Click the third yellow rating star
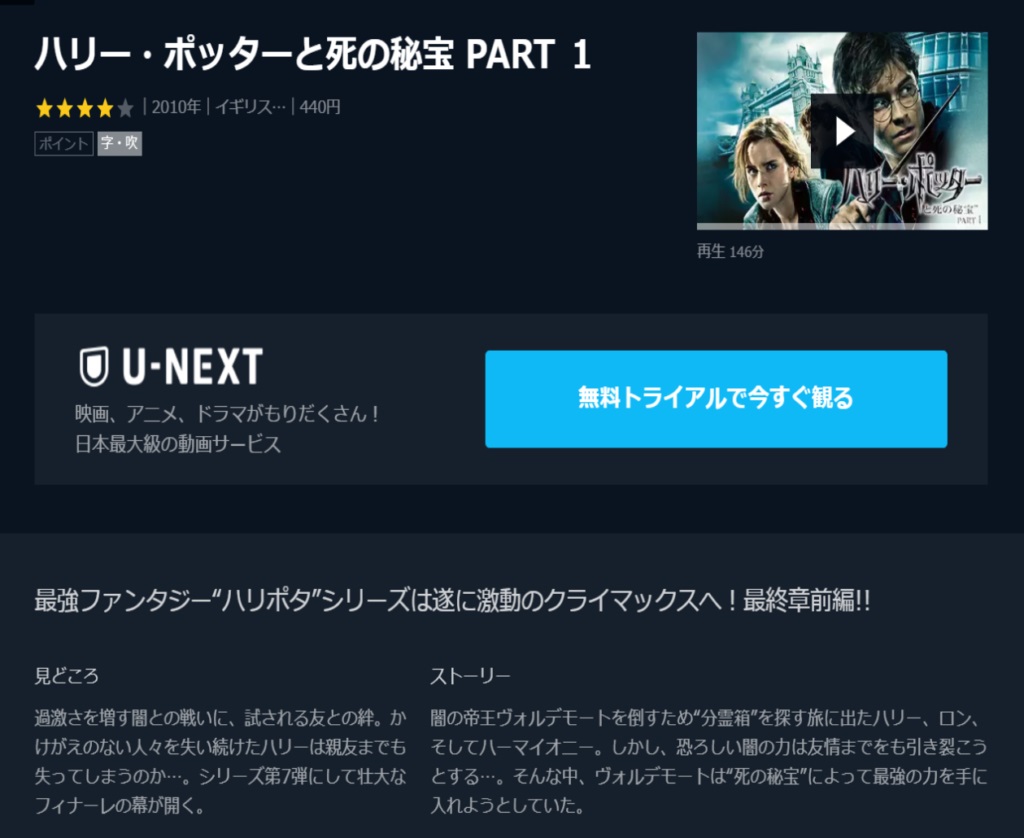This screenshot has height=838, width=1024. [85, 108]
